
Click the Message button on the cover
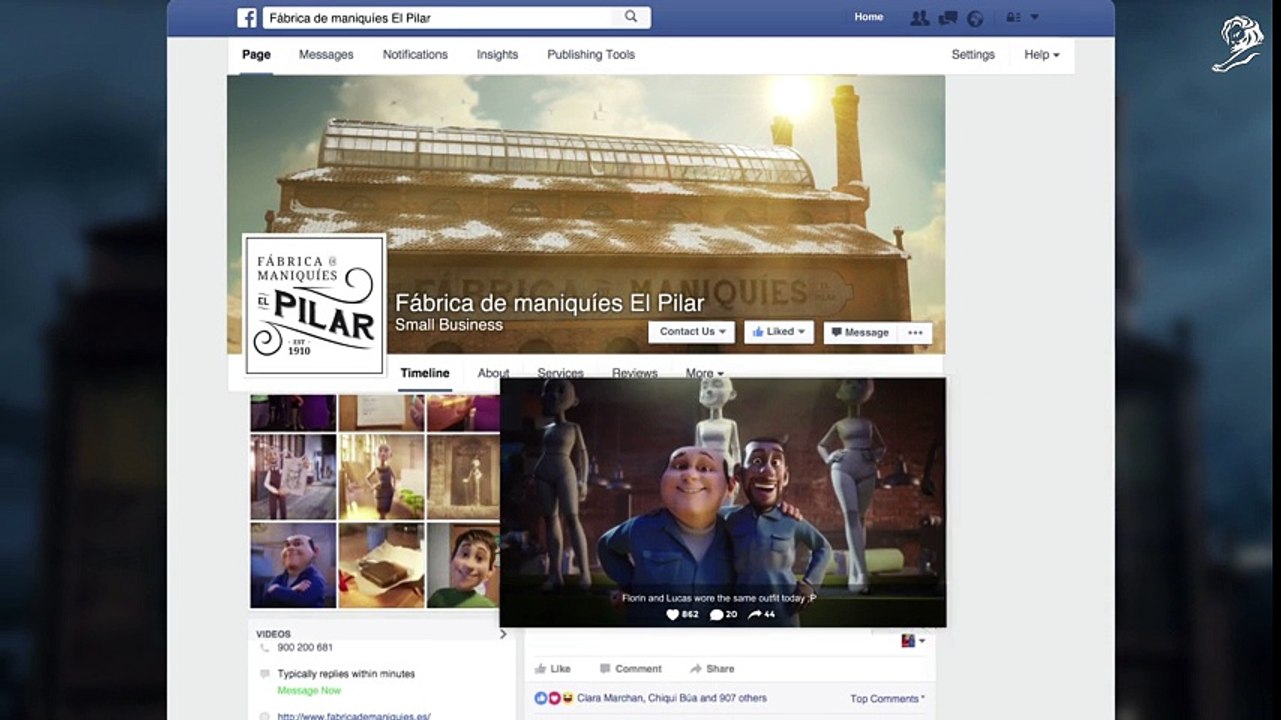pos(860,333)
